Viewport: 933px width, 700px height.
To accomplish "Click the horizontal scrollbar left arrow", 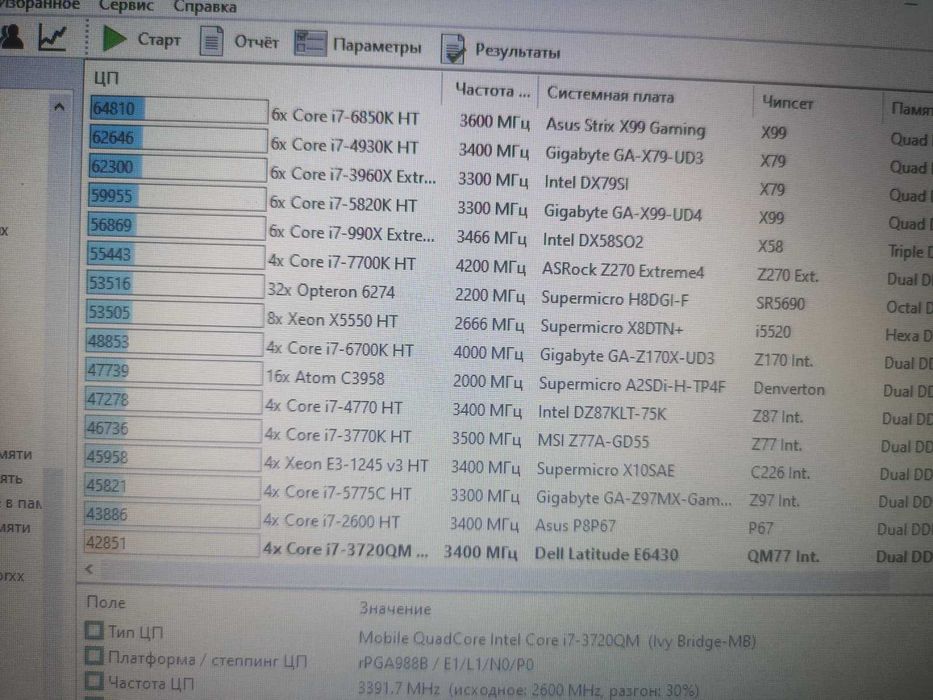I will pos(89,569).
